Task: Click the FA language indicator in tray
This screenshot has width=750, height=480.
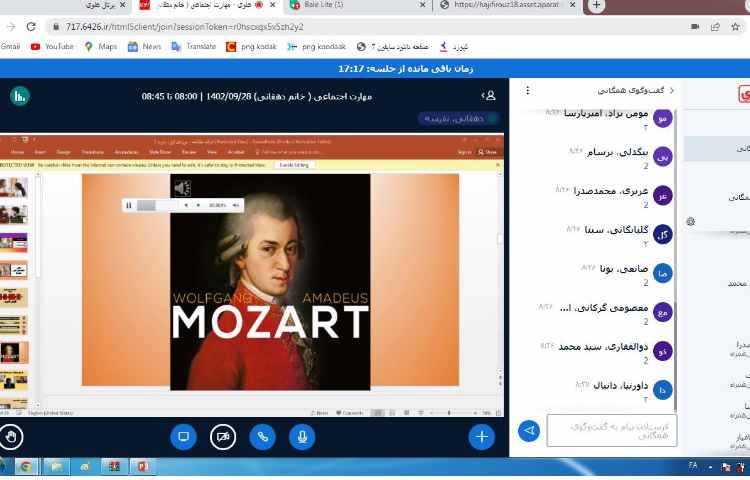Action: pyautogui.click(x=693, y=465)
